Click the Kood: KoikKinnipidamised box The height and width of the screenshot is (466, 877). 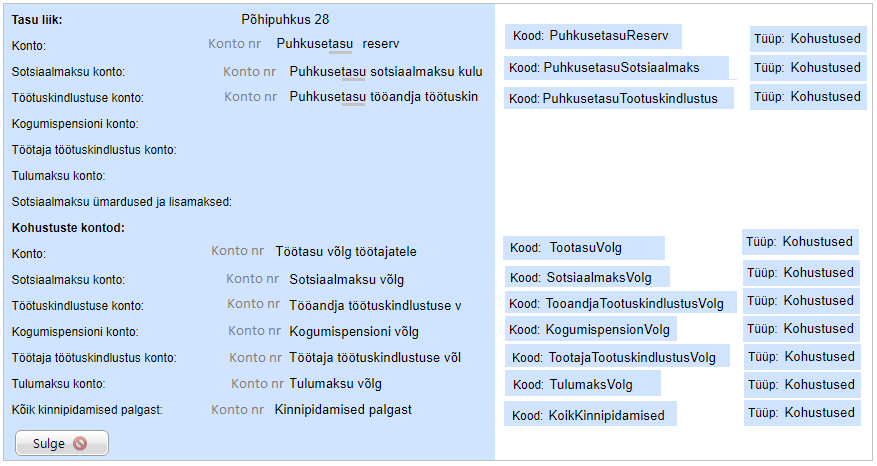[590, 415]
